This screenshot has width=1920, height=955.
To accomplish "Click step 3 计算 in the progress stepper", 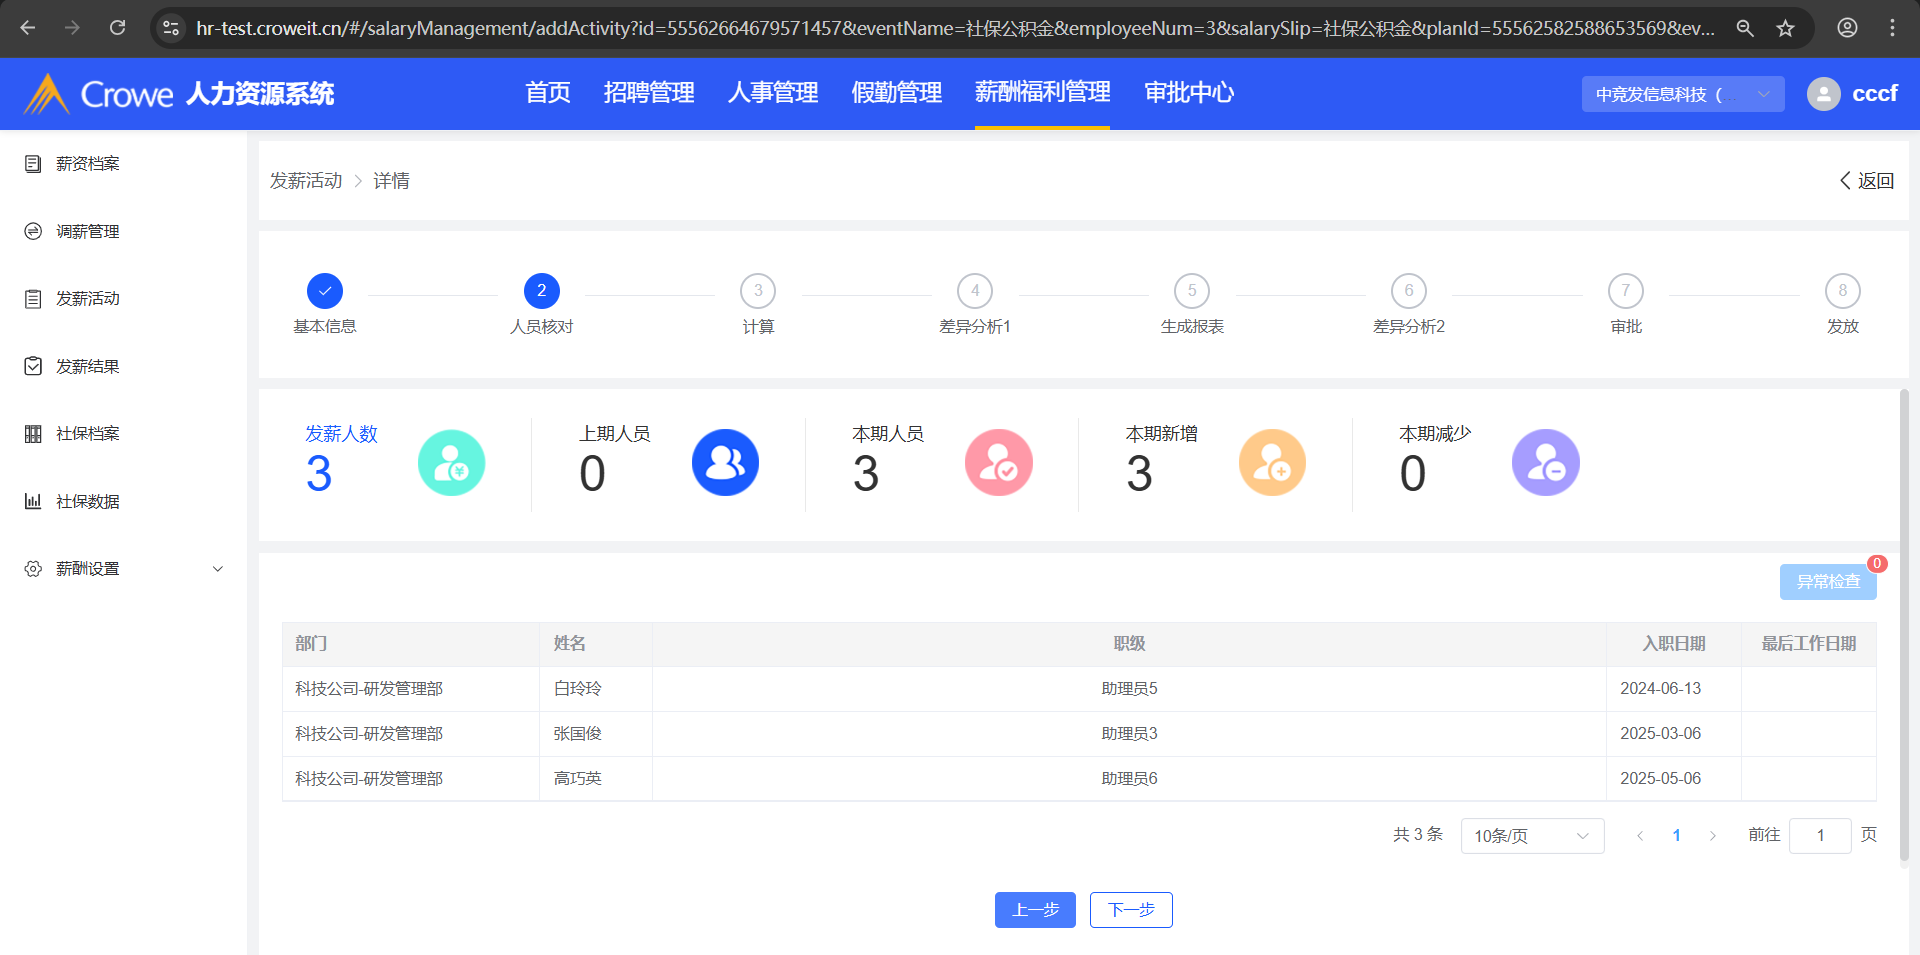I will tap(758, 291).
